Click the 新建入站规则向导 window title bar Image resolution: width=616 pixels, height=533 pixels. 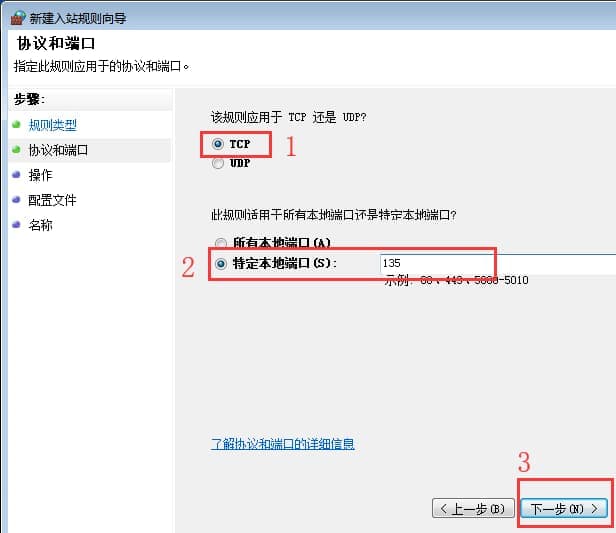point(300,19)
